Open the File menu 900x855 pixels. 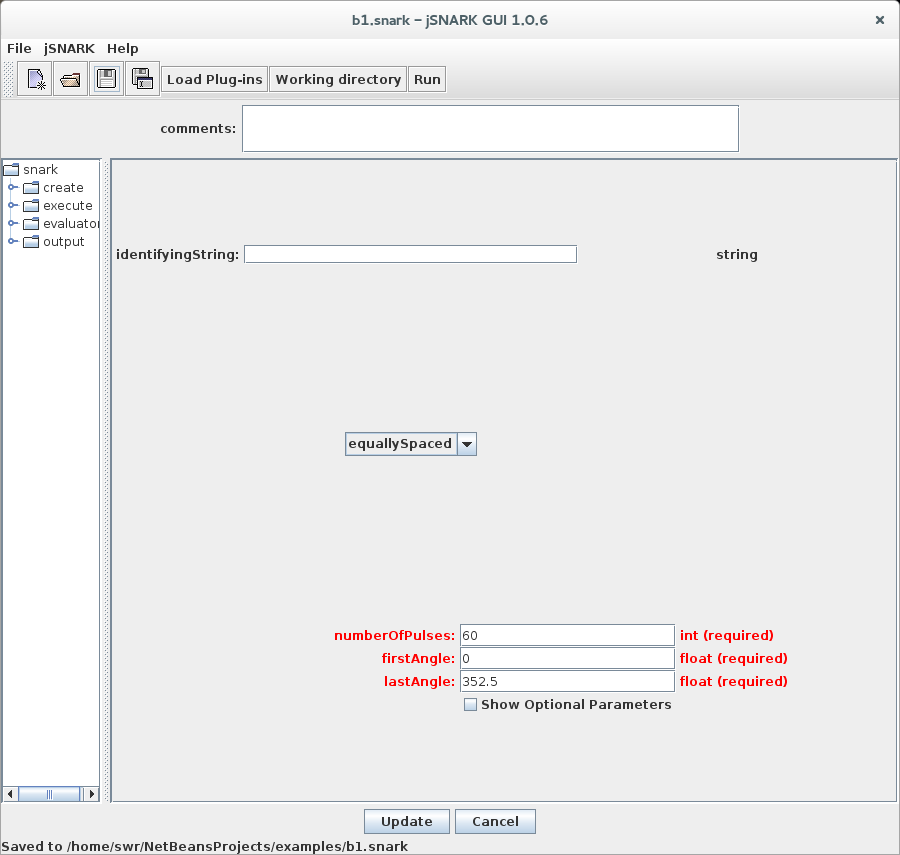pyautogui.click(x=19, y=48)
